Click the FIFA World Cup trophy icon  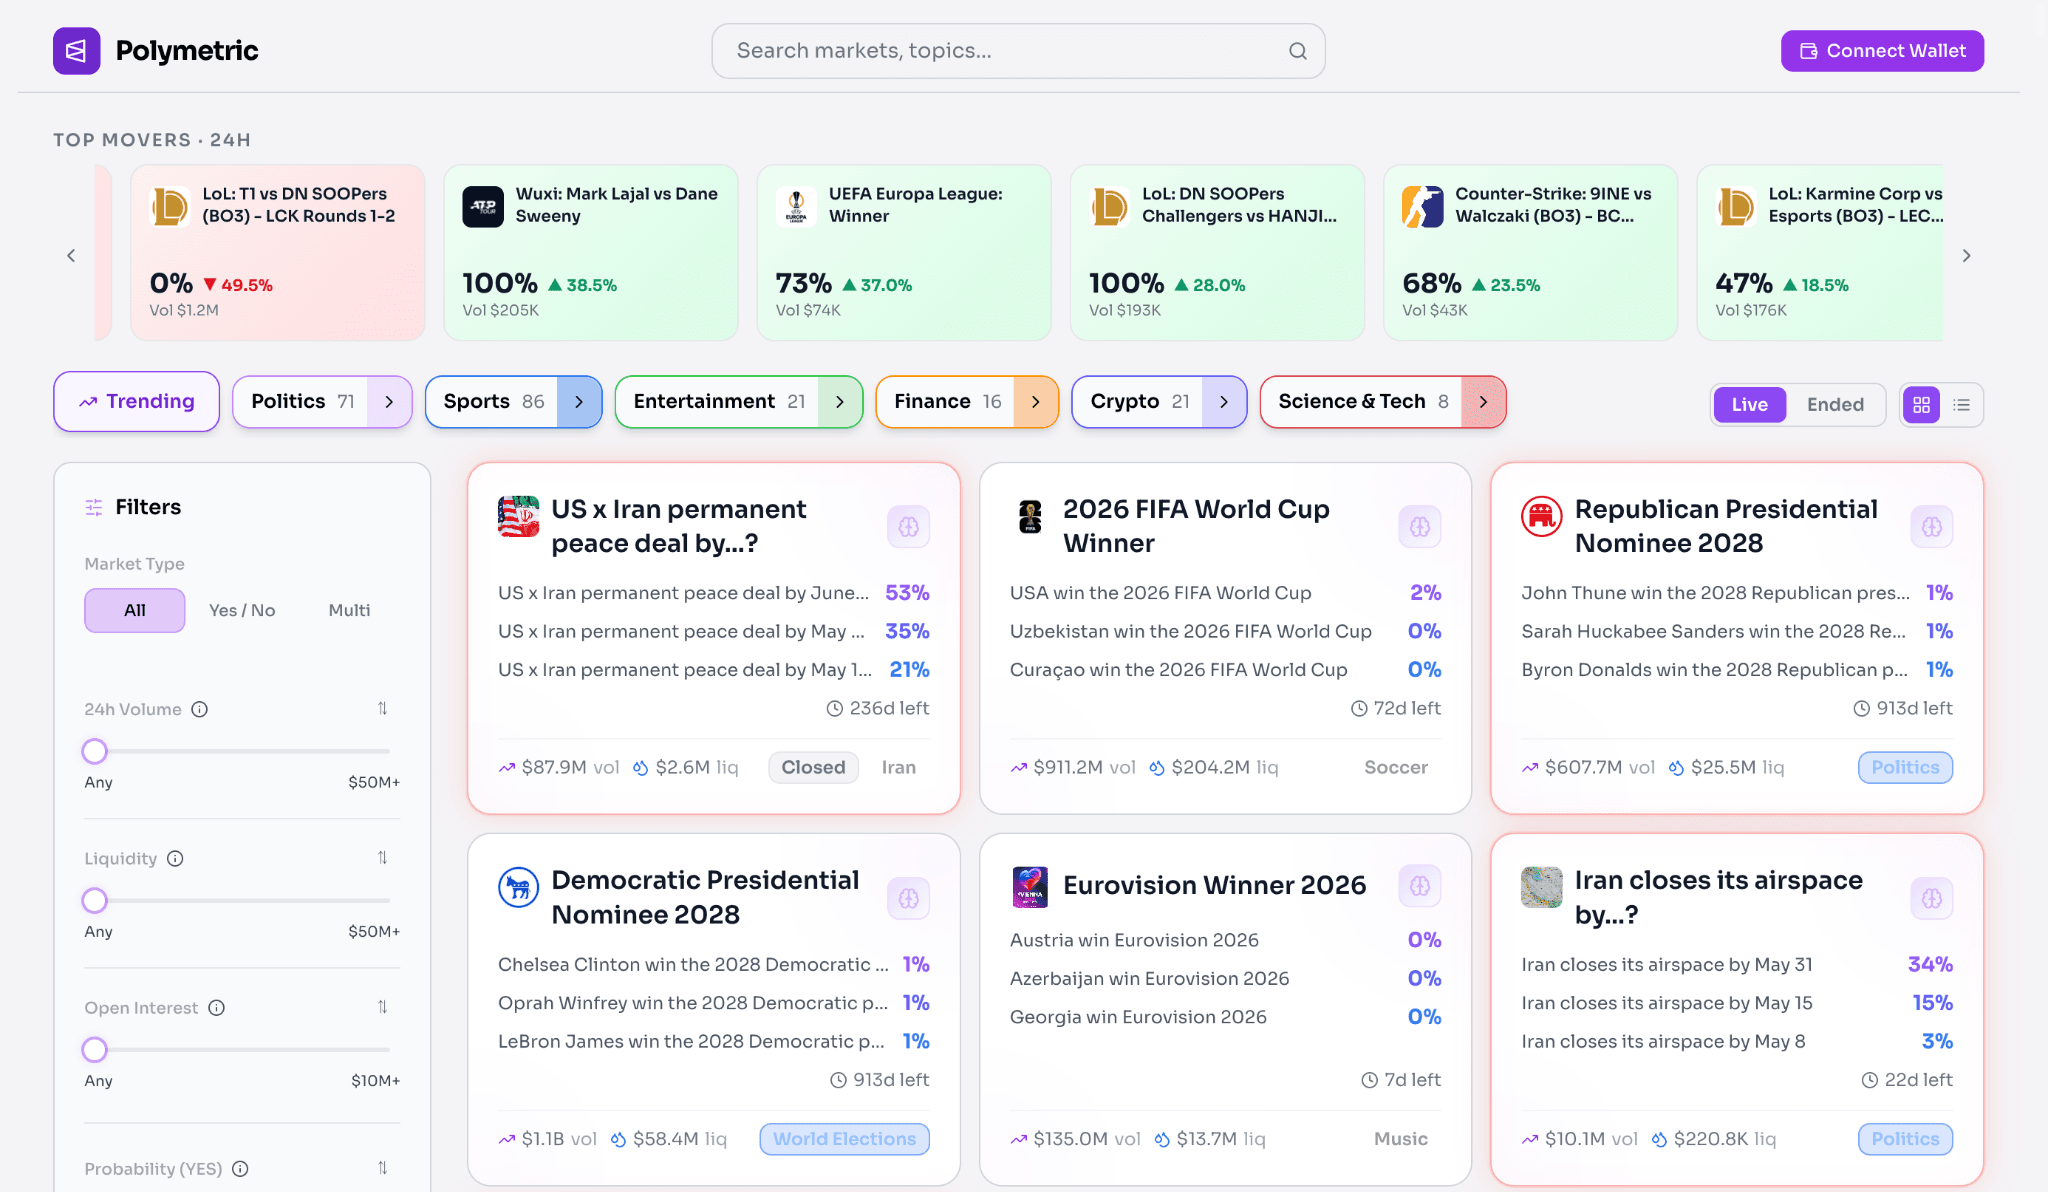pyautogui.click(x=1030, y=516)
